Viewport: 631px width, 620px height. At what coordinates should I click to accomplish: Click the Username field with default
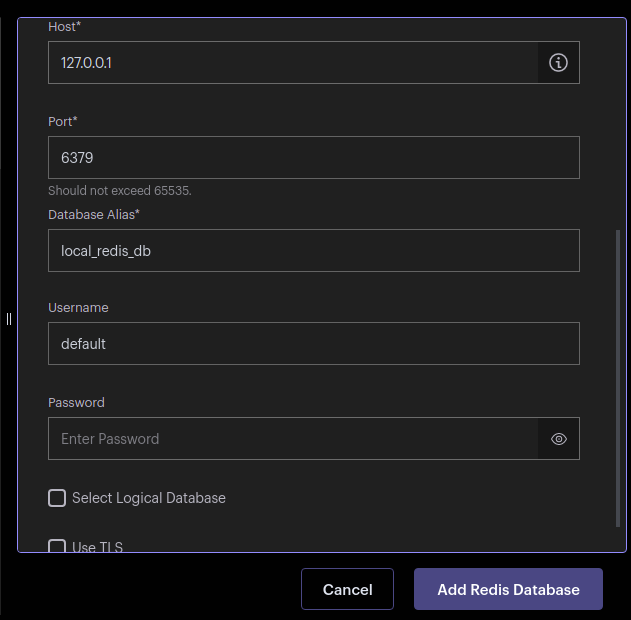pos(314,344)
